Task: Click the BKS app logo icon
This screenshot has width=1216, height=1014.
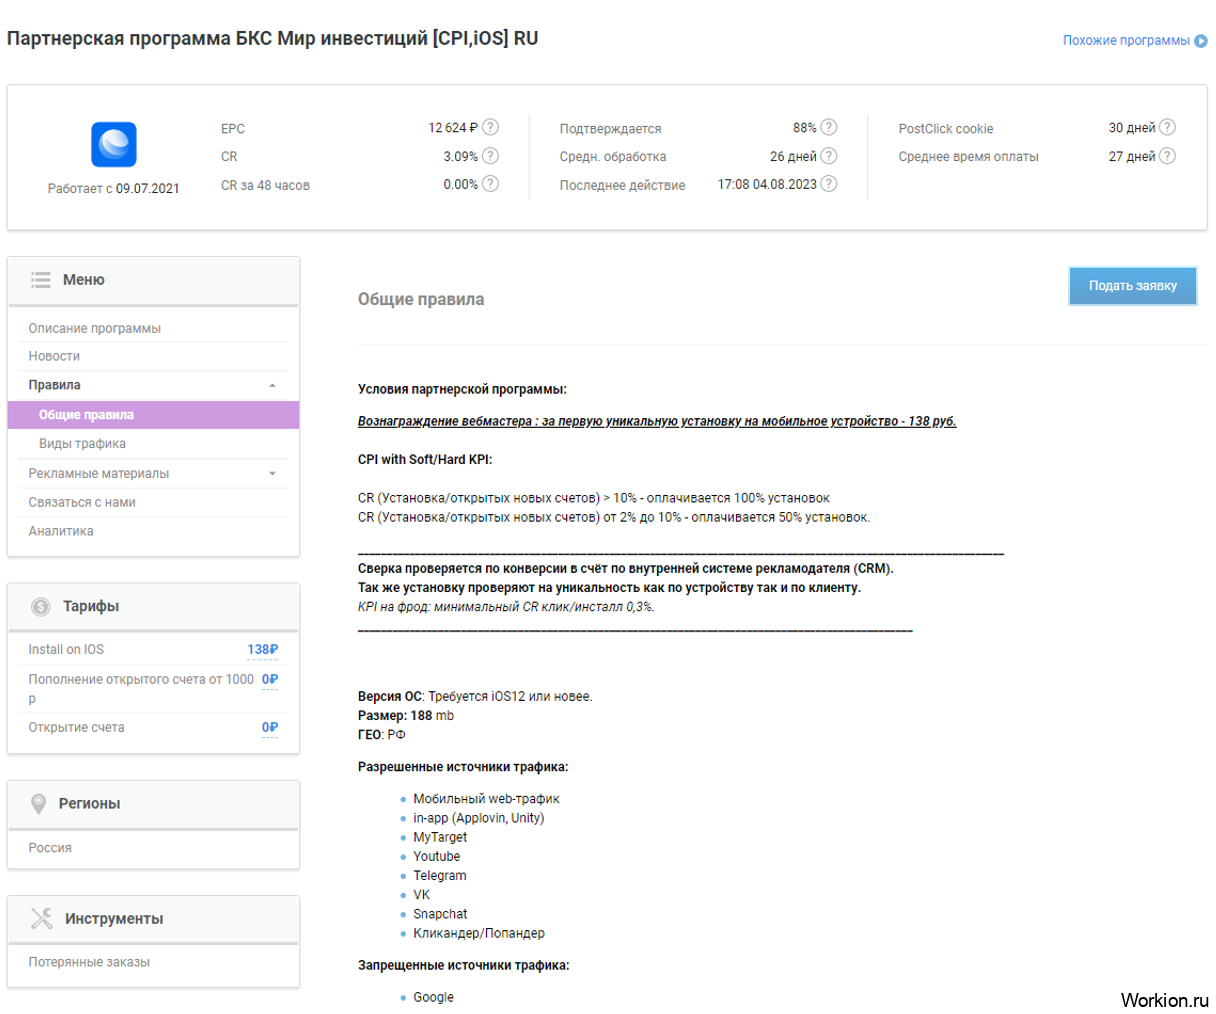Action: (x=114, y=145)
